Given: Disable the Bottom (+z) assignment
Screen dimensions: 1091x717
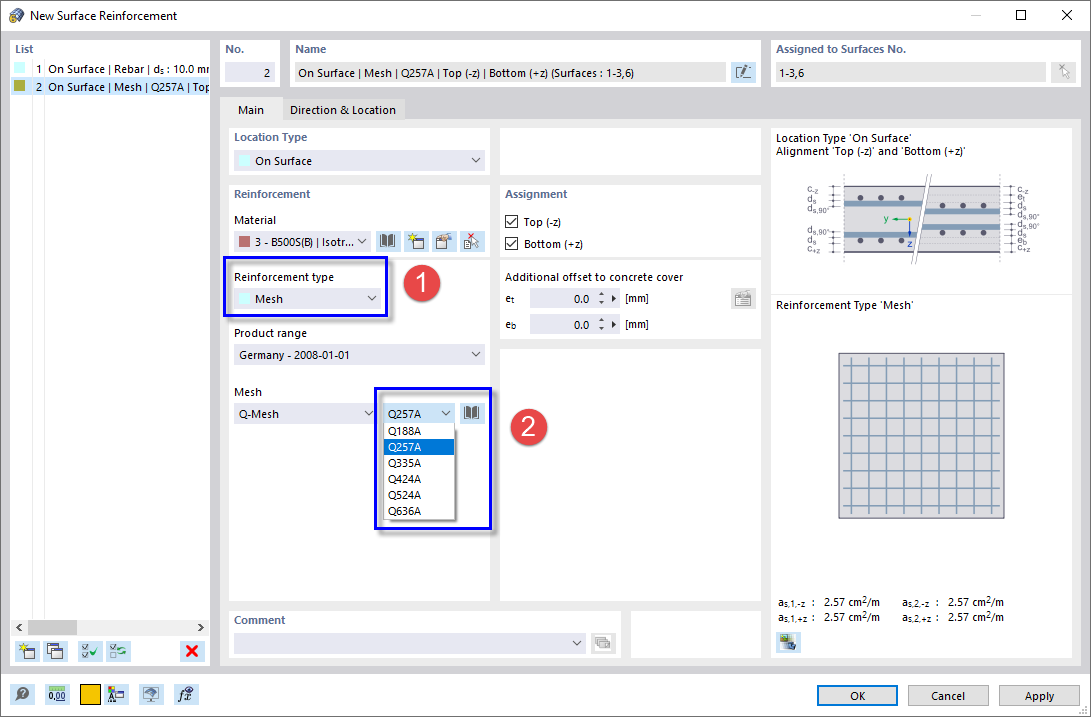Looking at the screenshot, I should tap(513, 243).
